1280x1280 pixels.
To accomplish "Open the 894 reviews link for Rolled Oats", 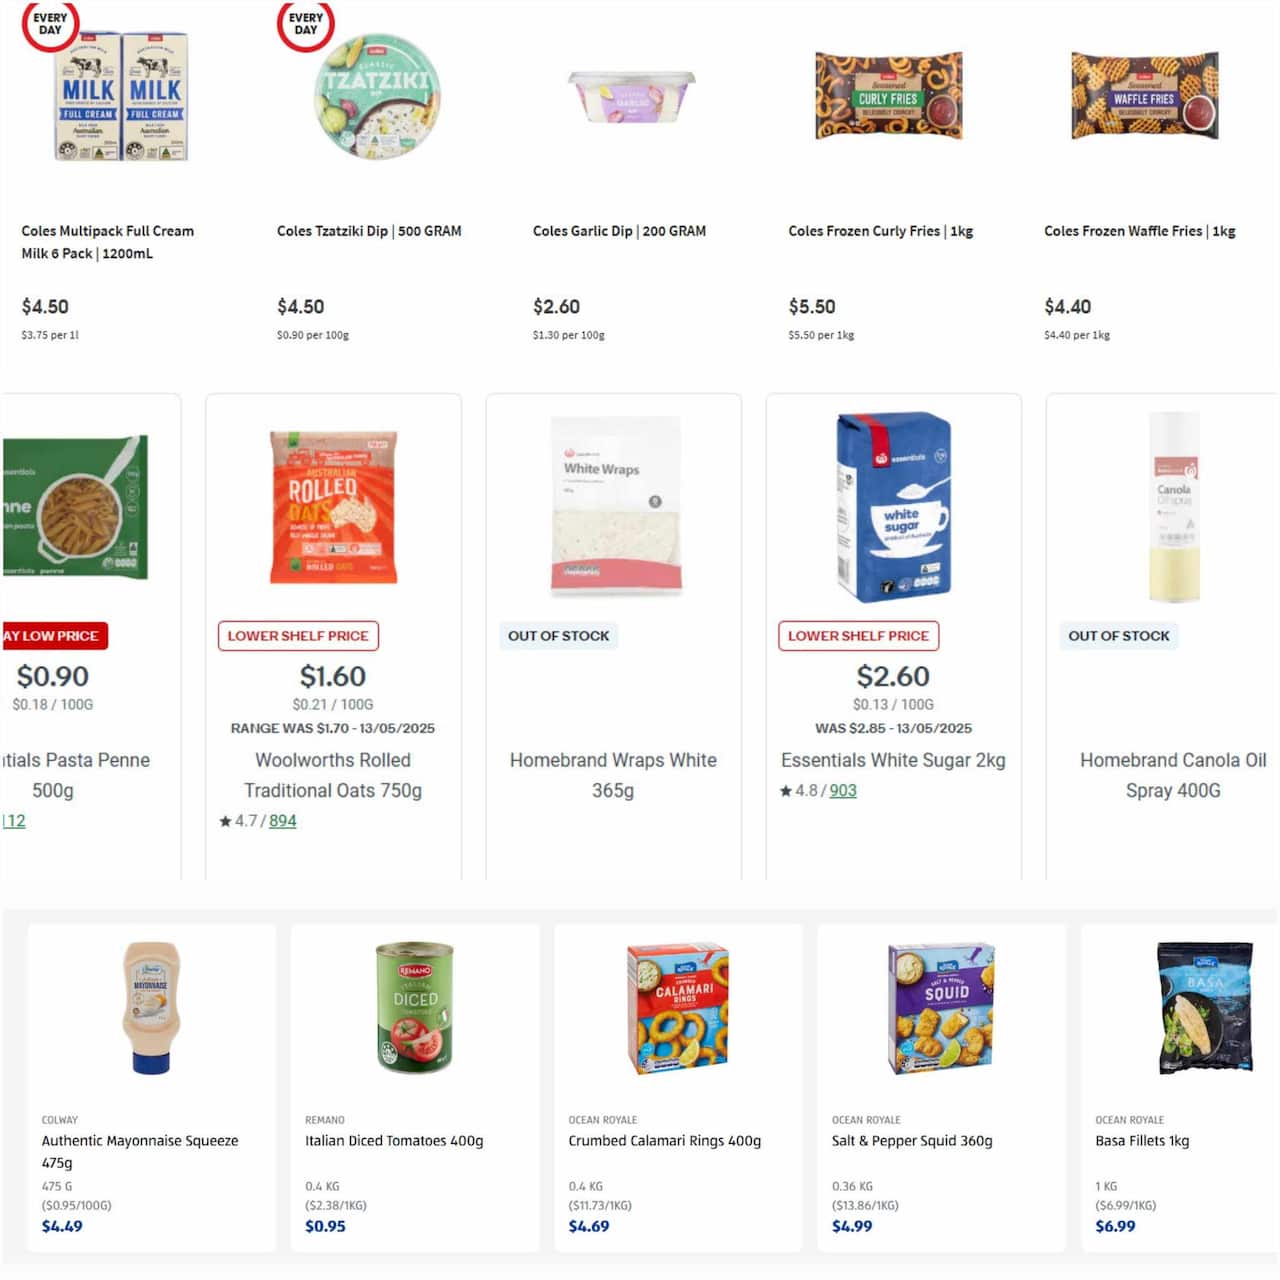I will [283, 821].
